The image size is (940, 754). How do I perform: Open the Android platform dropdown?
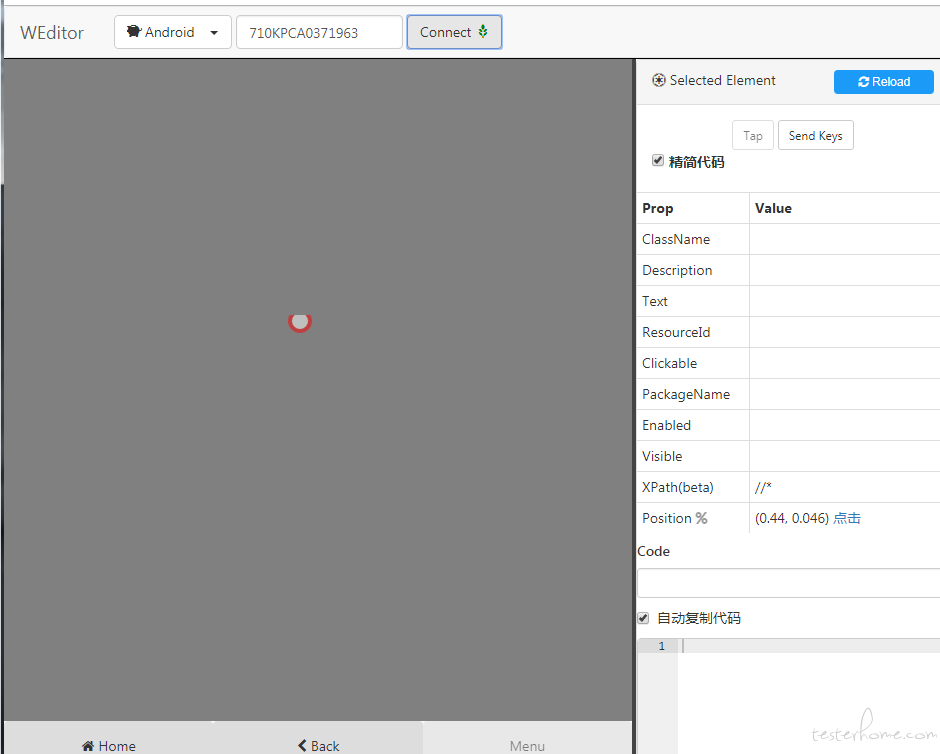[x=173, y=32]
